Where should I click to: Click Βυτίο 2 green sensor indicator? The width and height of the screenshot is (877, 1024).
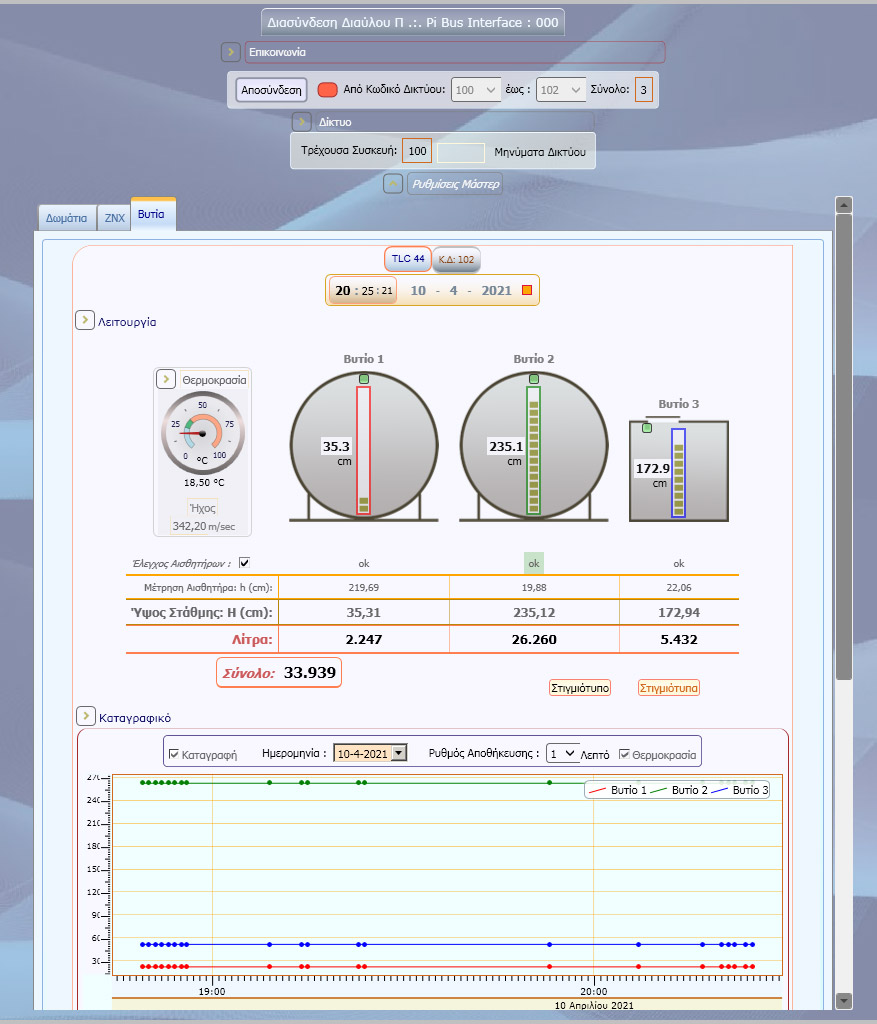click(534, 379)
